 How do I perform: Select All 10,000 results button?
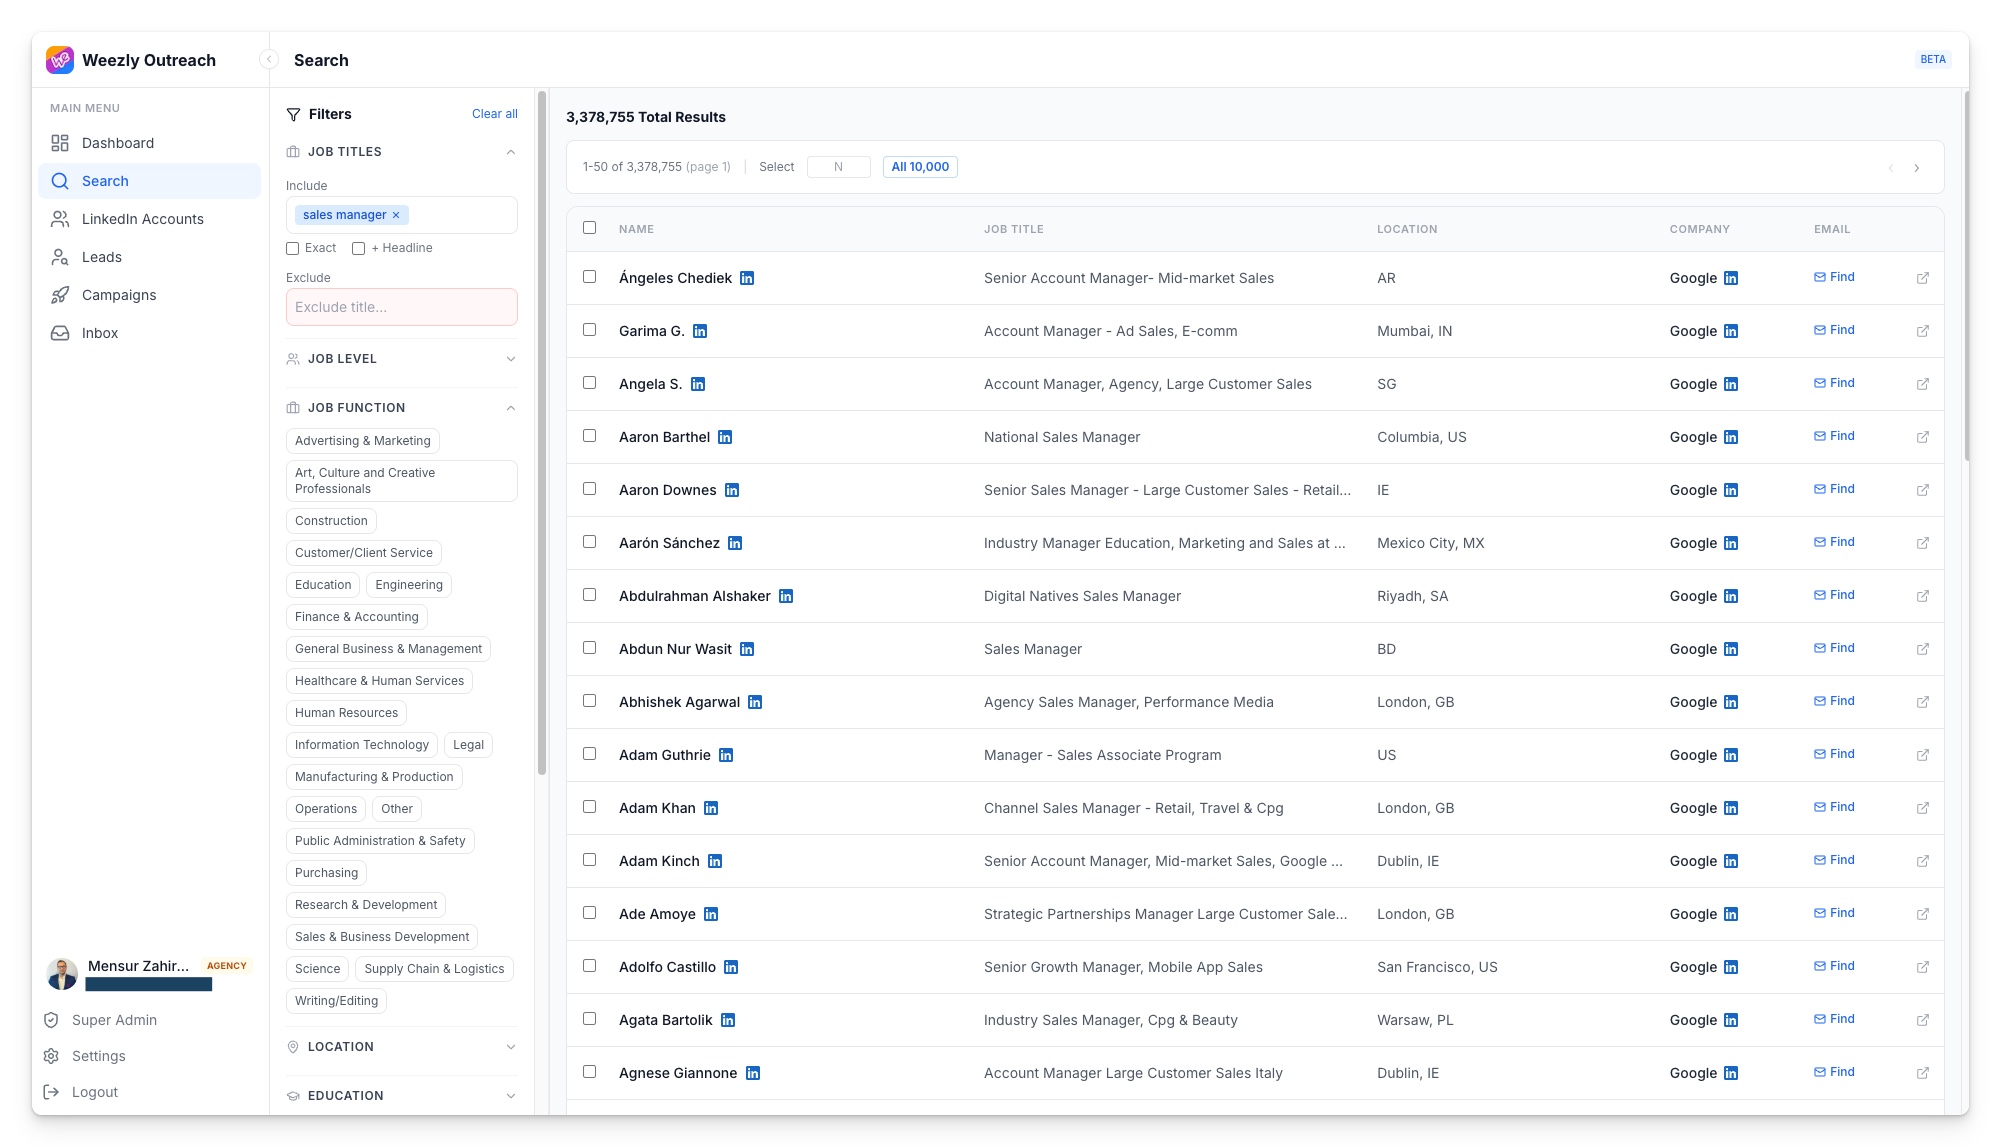[x=920, y=167]
